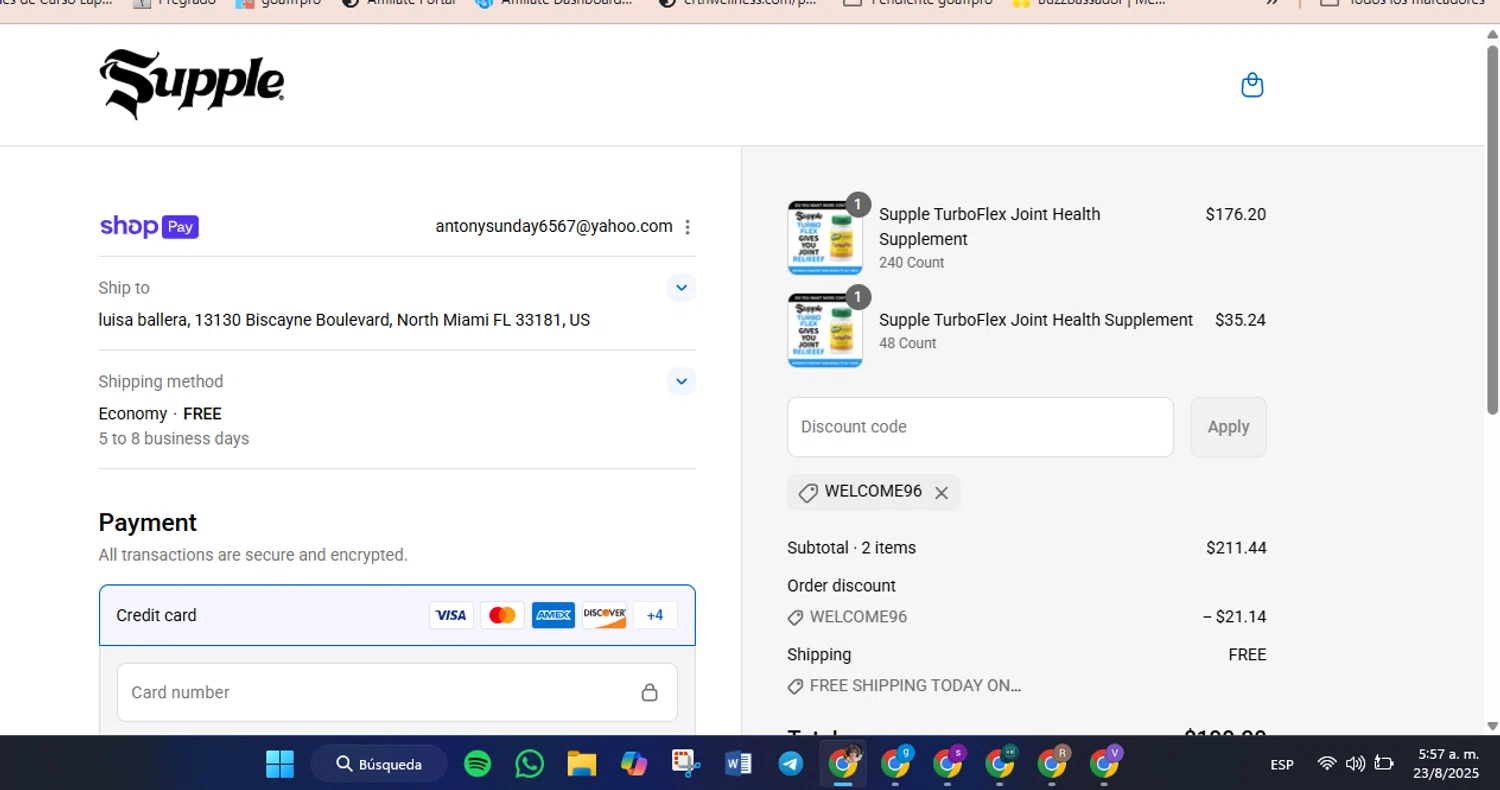Switch to the active Chrome window in taskbar
1500x790 pixels.
[x=844, y=764]
